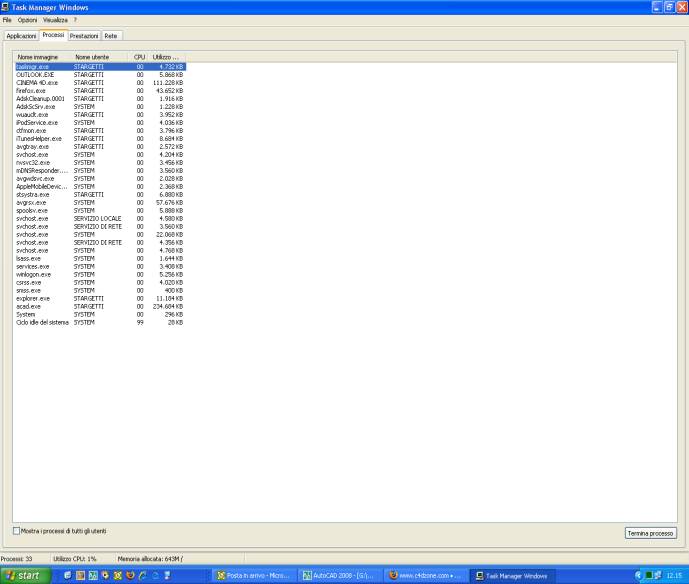The width and height of the screenshot is (689, 584).
Task: Switch to the Rete tab
Action: (111, 36)
